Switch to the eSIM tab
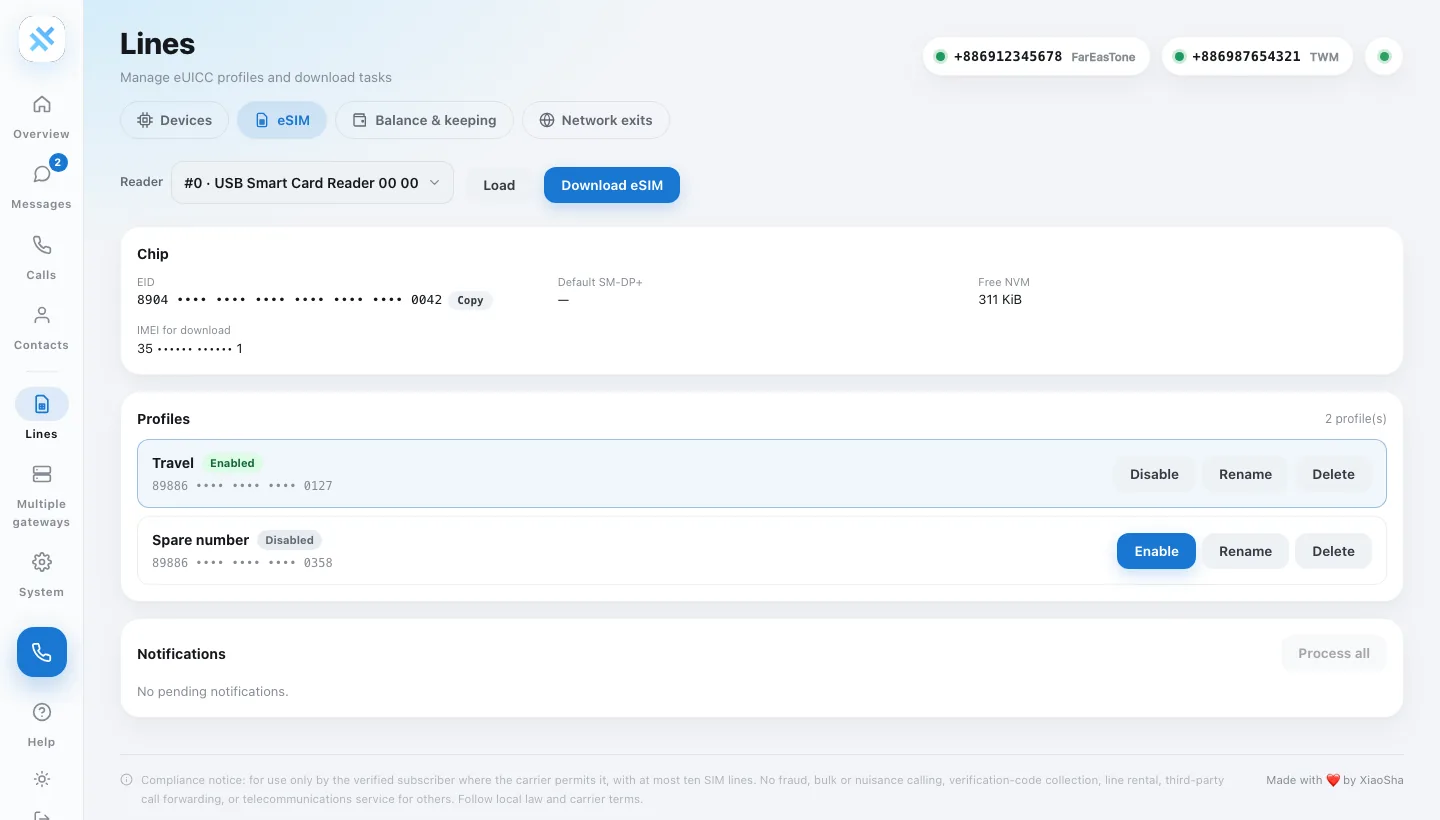This screenshot has height=820, width=1440. pyautogui.click(x=282, y=120)
